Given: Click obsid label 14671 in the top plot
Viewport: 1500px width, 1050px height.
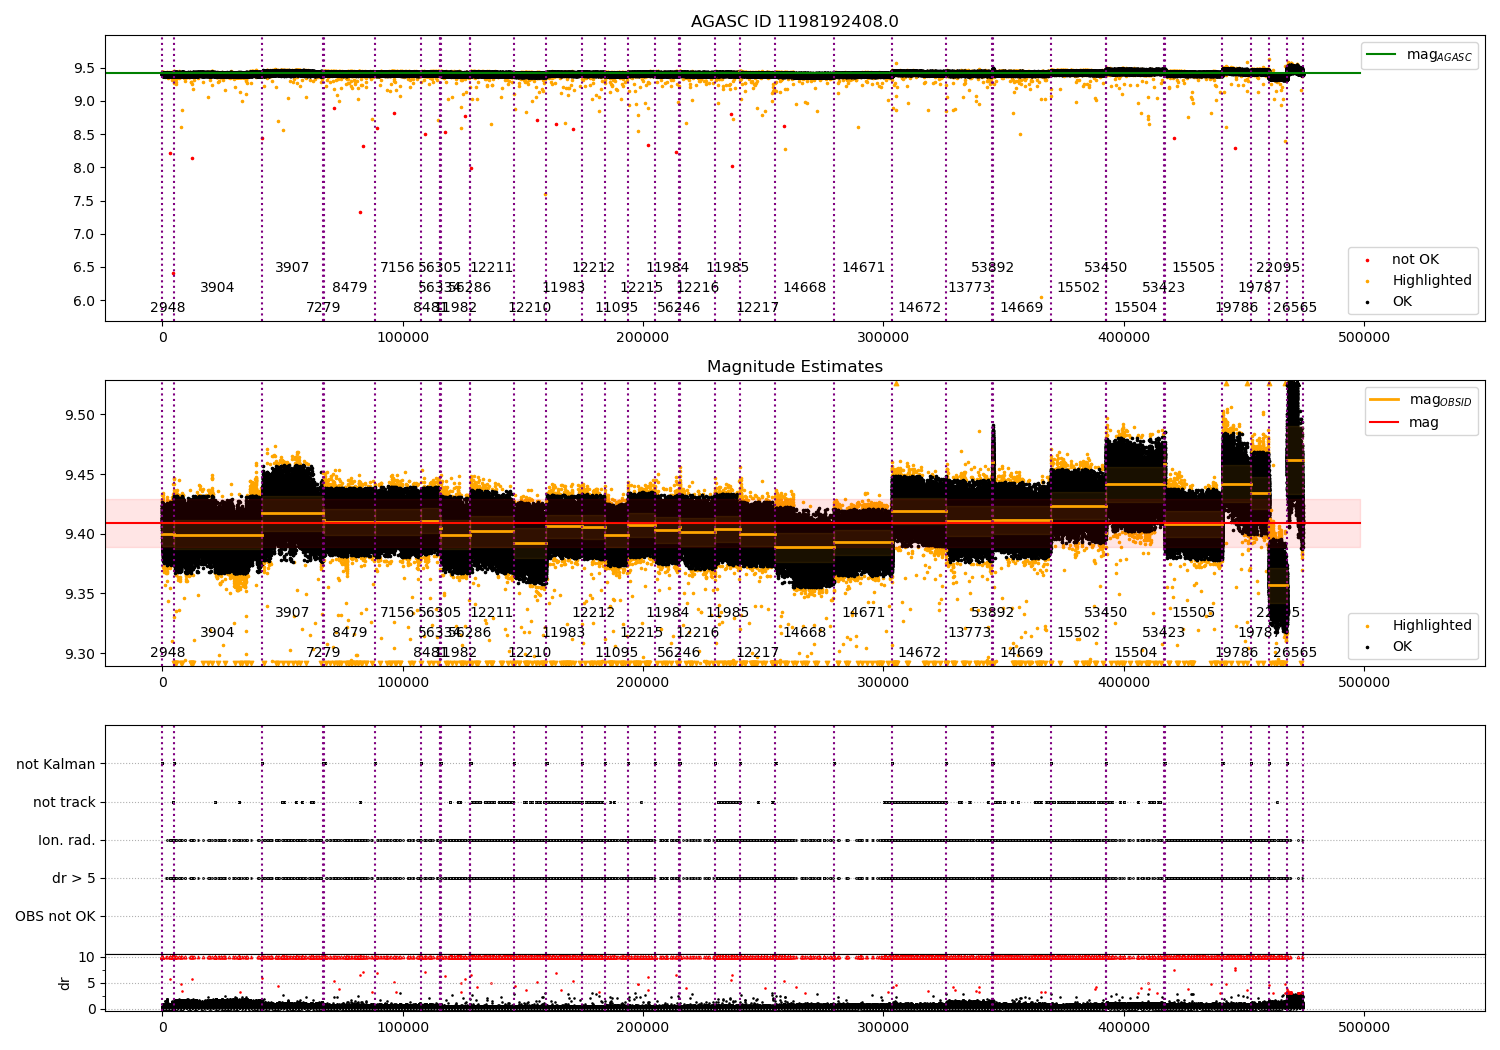Looking at the screenshot, I should 864,267.
